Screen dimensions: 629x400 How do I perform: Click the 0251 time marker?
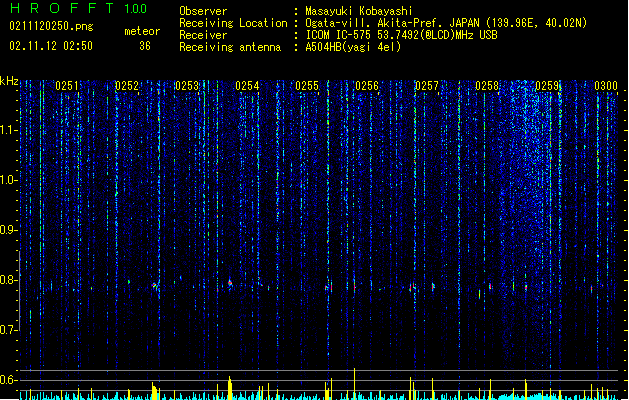[x=67, y=86]
